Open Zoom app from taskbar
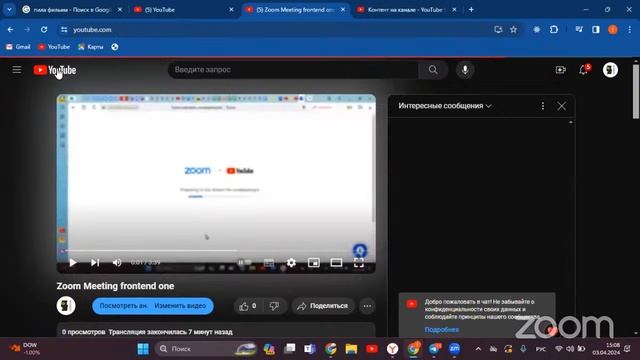The width and height of the screenshot is (640, 360). (x=454, y=349)
